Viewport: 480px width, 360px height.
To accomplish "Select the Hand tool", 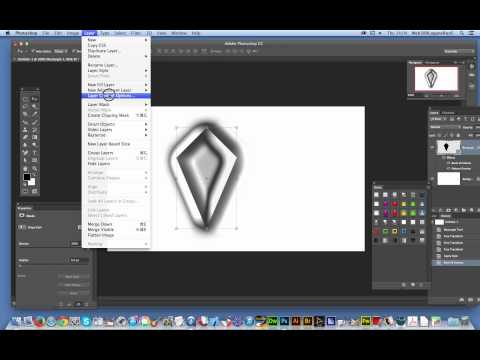I will (26, 168).
